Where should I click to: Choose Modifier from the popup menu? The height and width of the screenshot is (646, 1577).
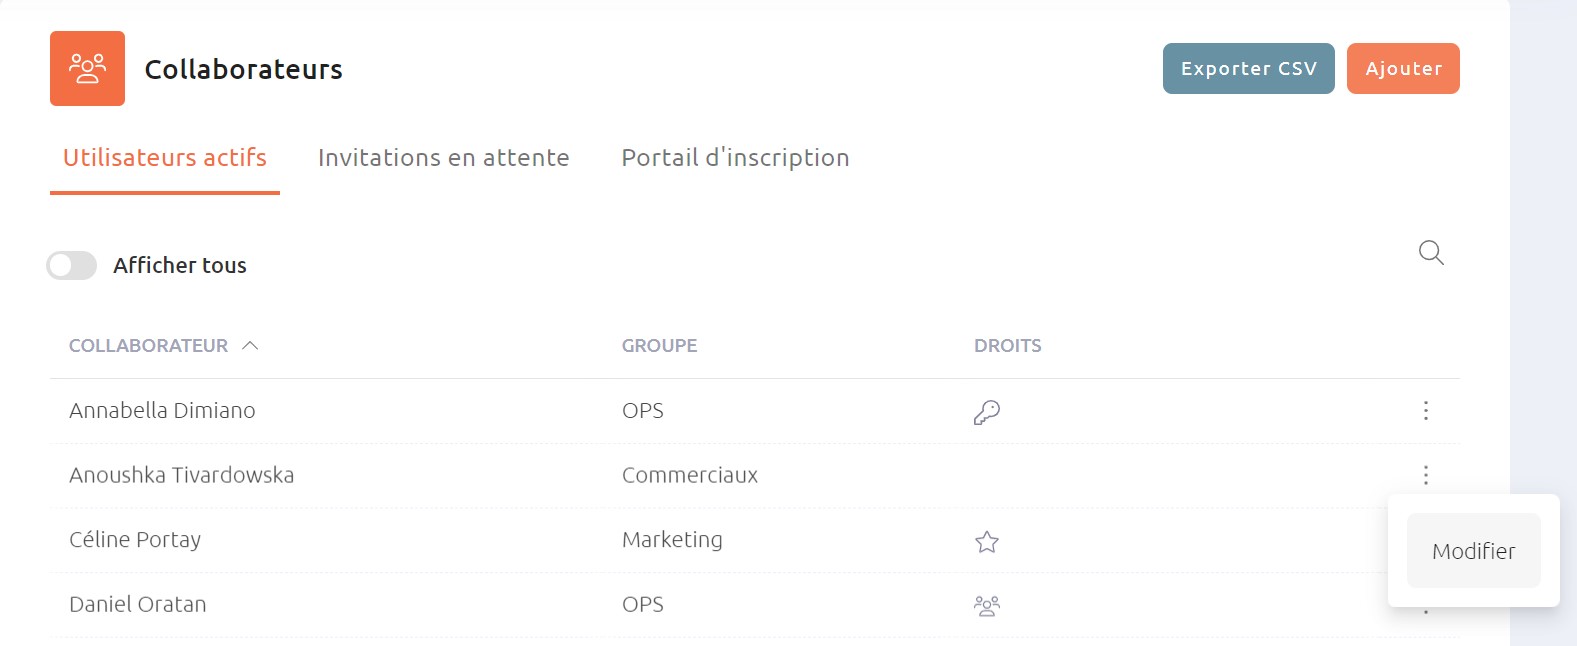pyautogui.click(x=1473, y=551)
